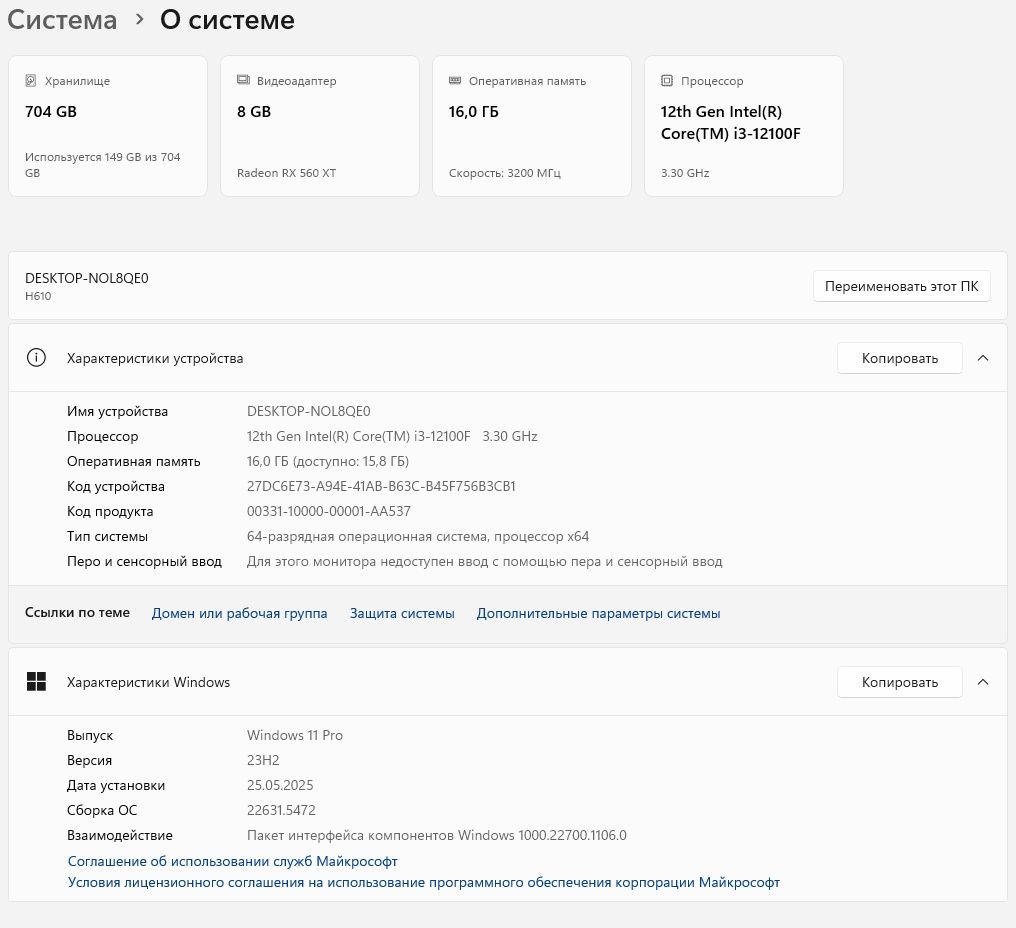Open the Microsoft software license terms link

[x=424, y=882]
